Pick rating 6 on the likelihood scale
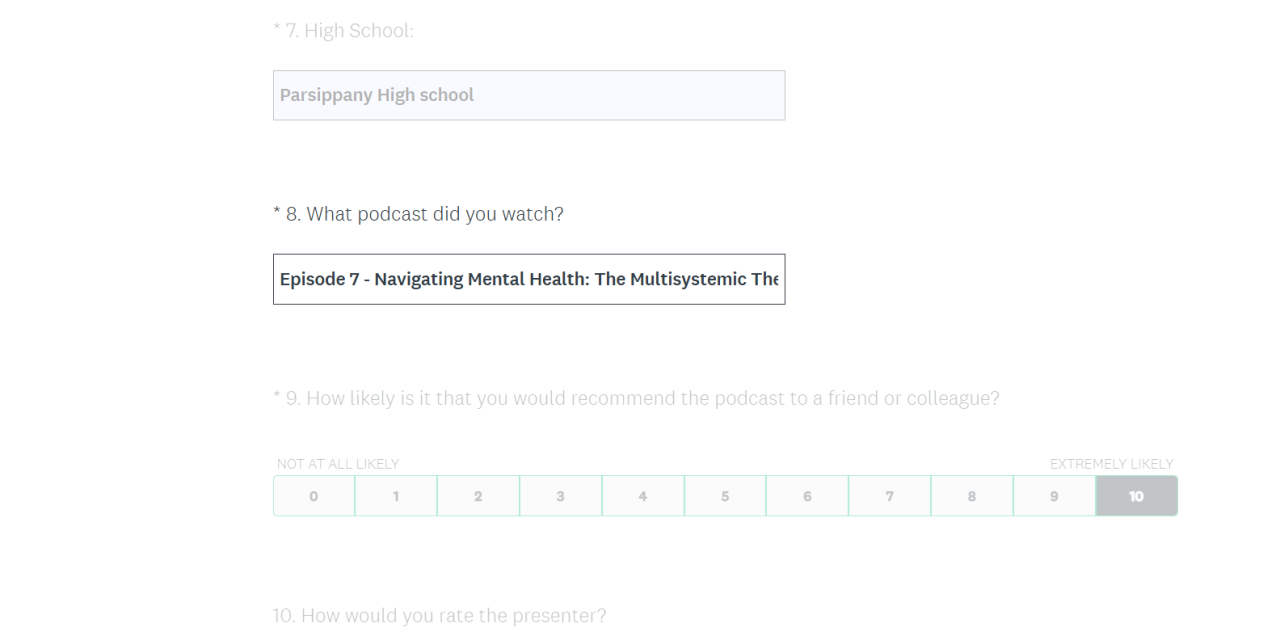 pos(807,496)
